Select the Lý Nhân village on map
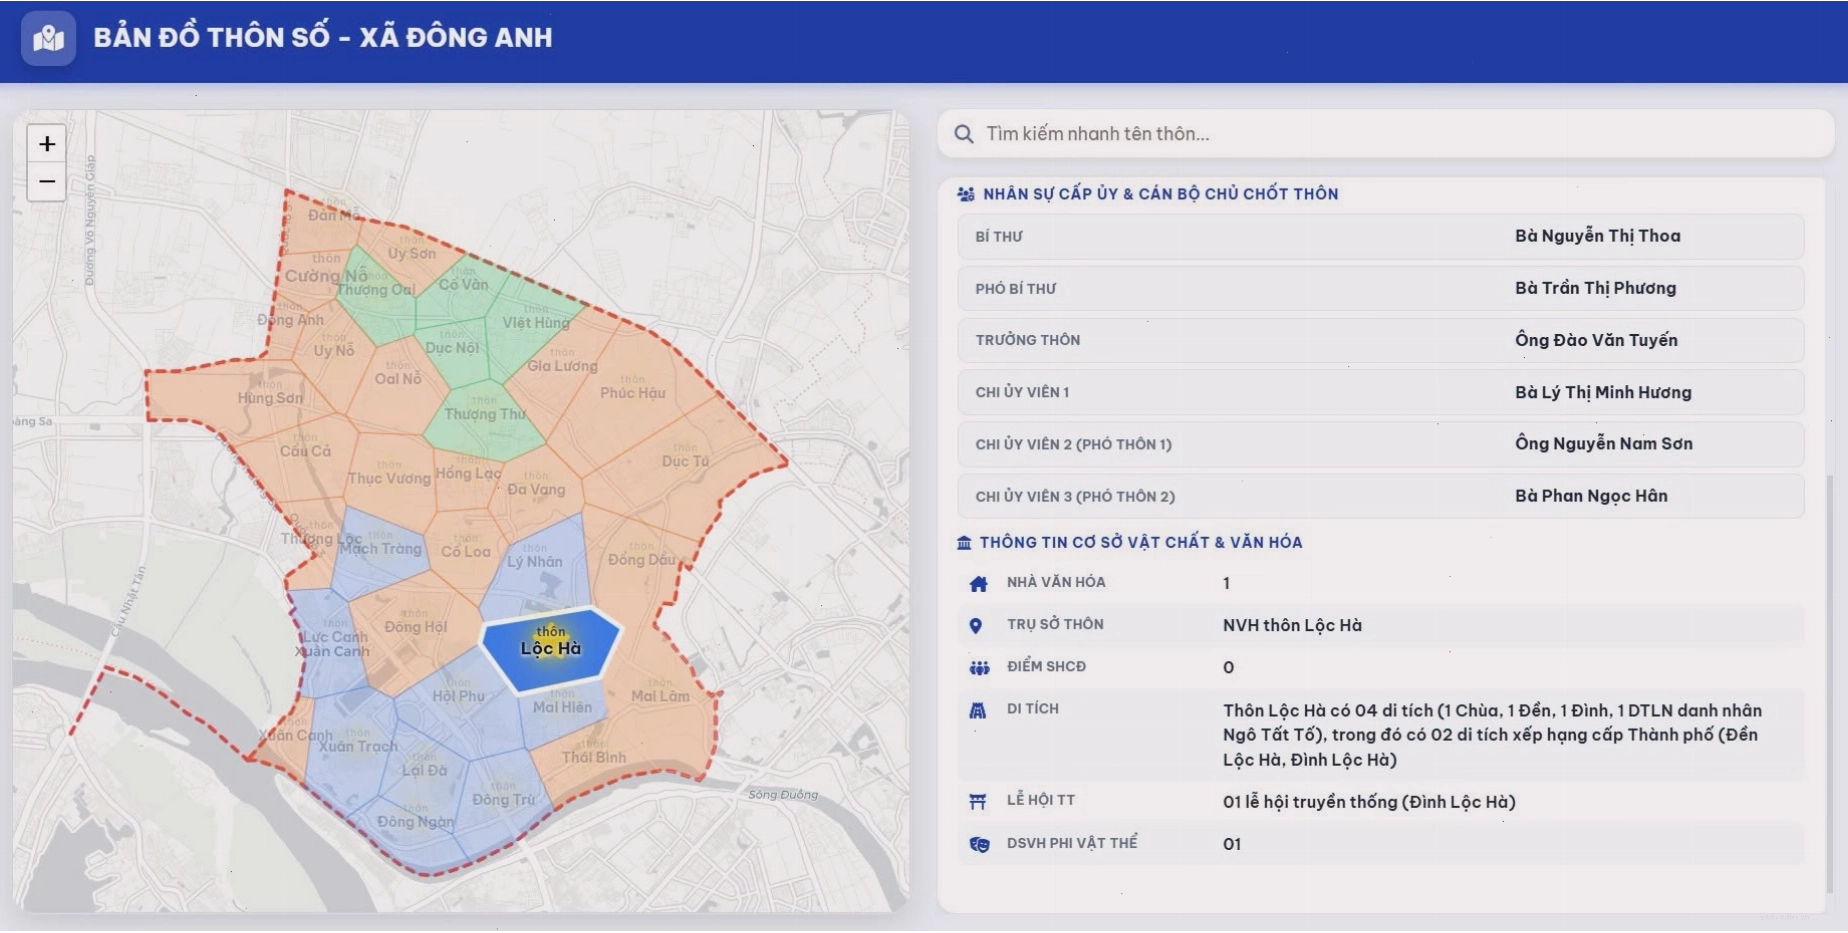The height and width of the screenshot is (933, 1848). click(536, 560)
